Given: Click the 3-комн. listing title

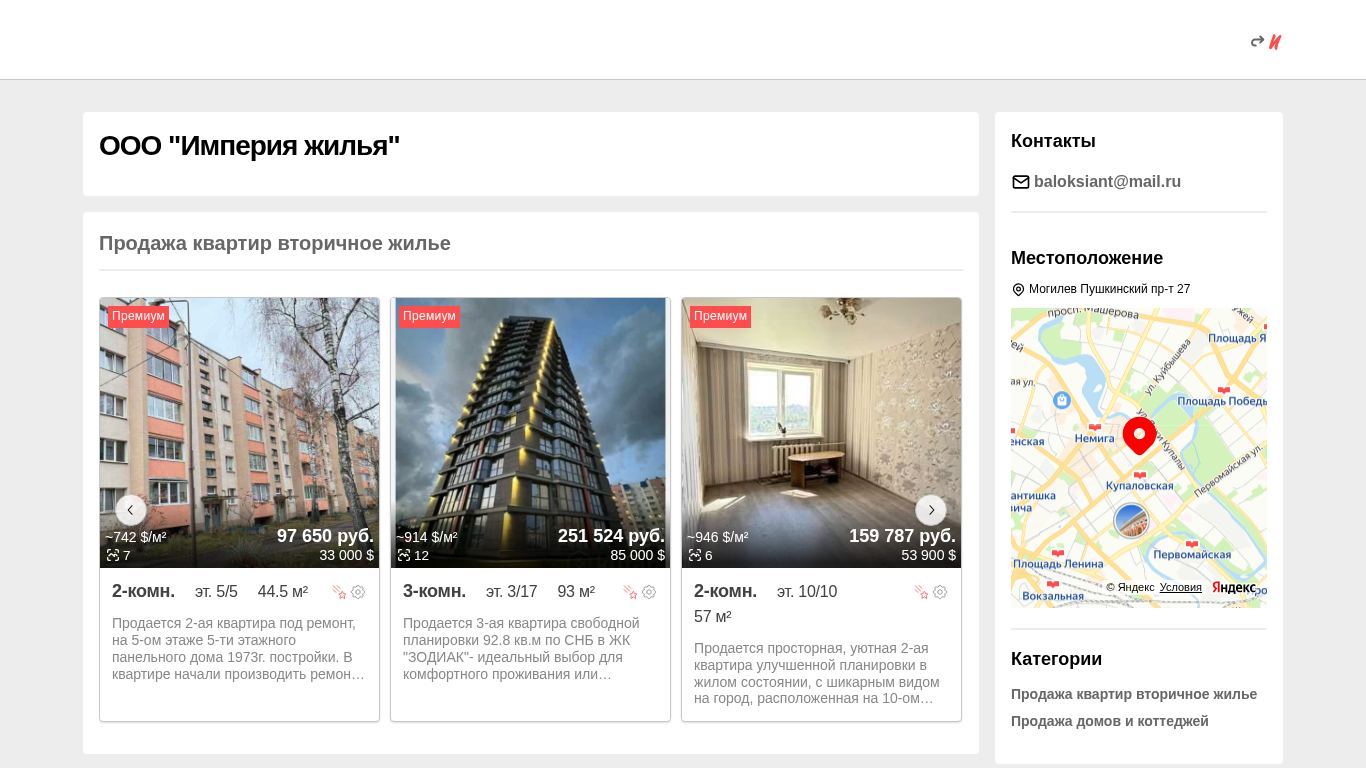Looking at the screenshot, I should (x=434, y=591).
